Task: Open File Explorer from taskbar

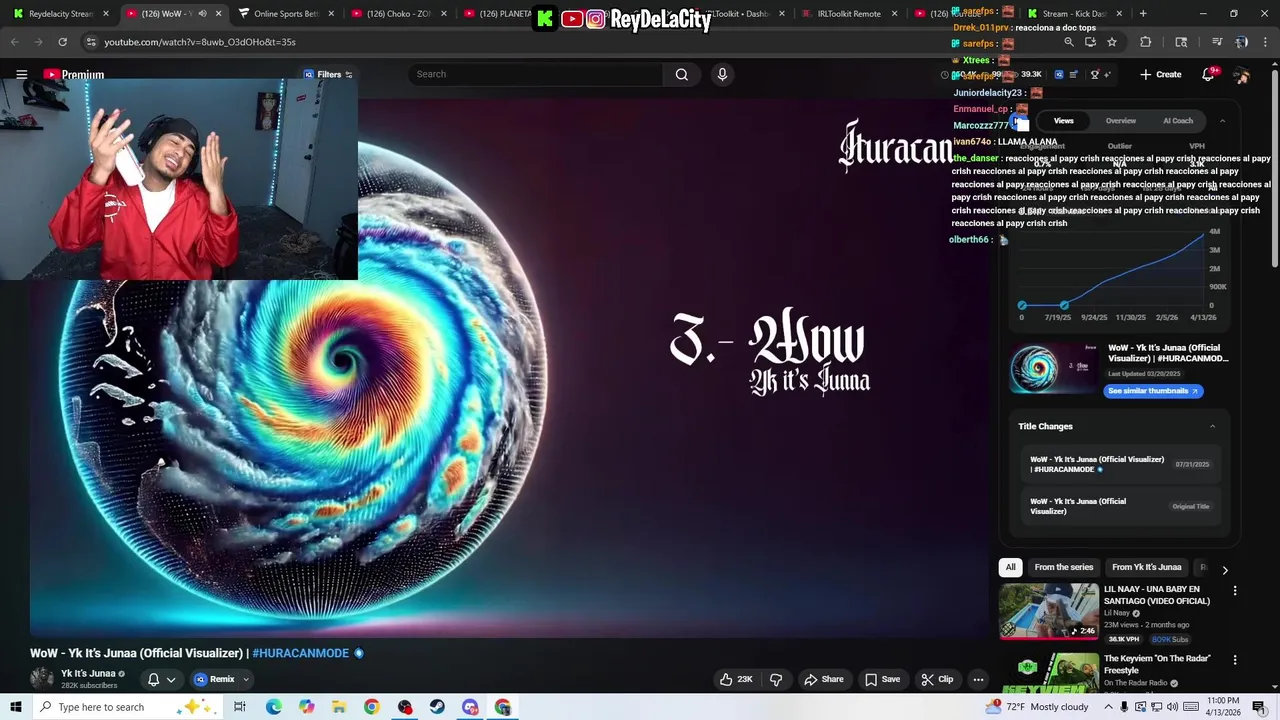Action: (x=339, y=707)
